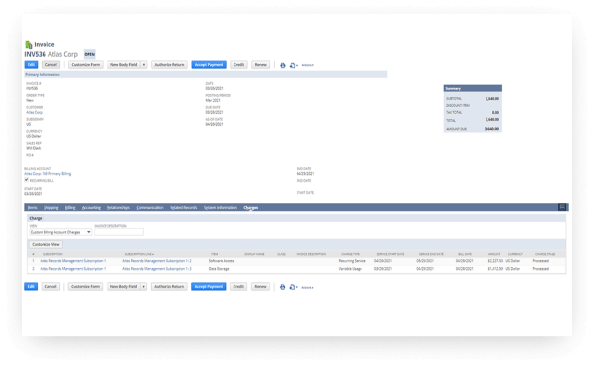Click the top Authorize Return button

pos(169,65)
